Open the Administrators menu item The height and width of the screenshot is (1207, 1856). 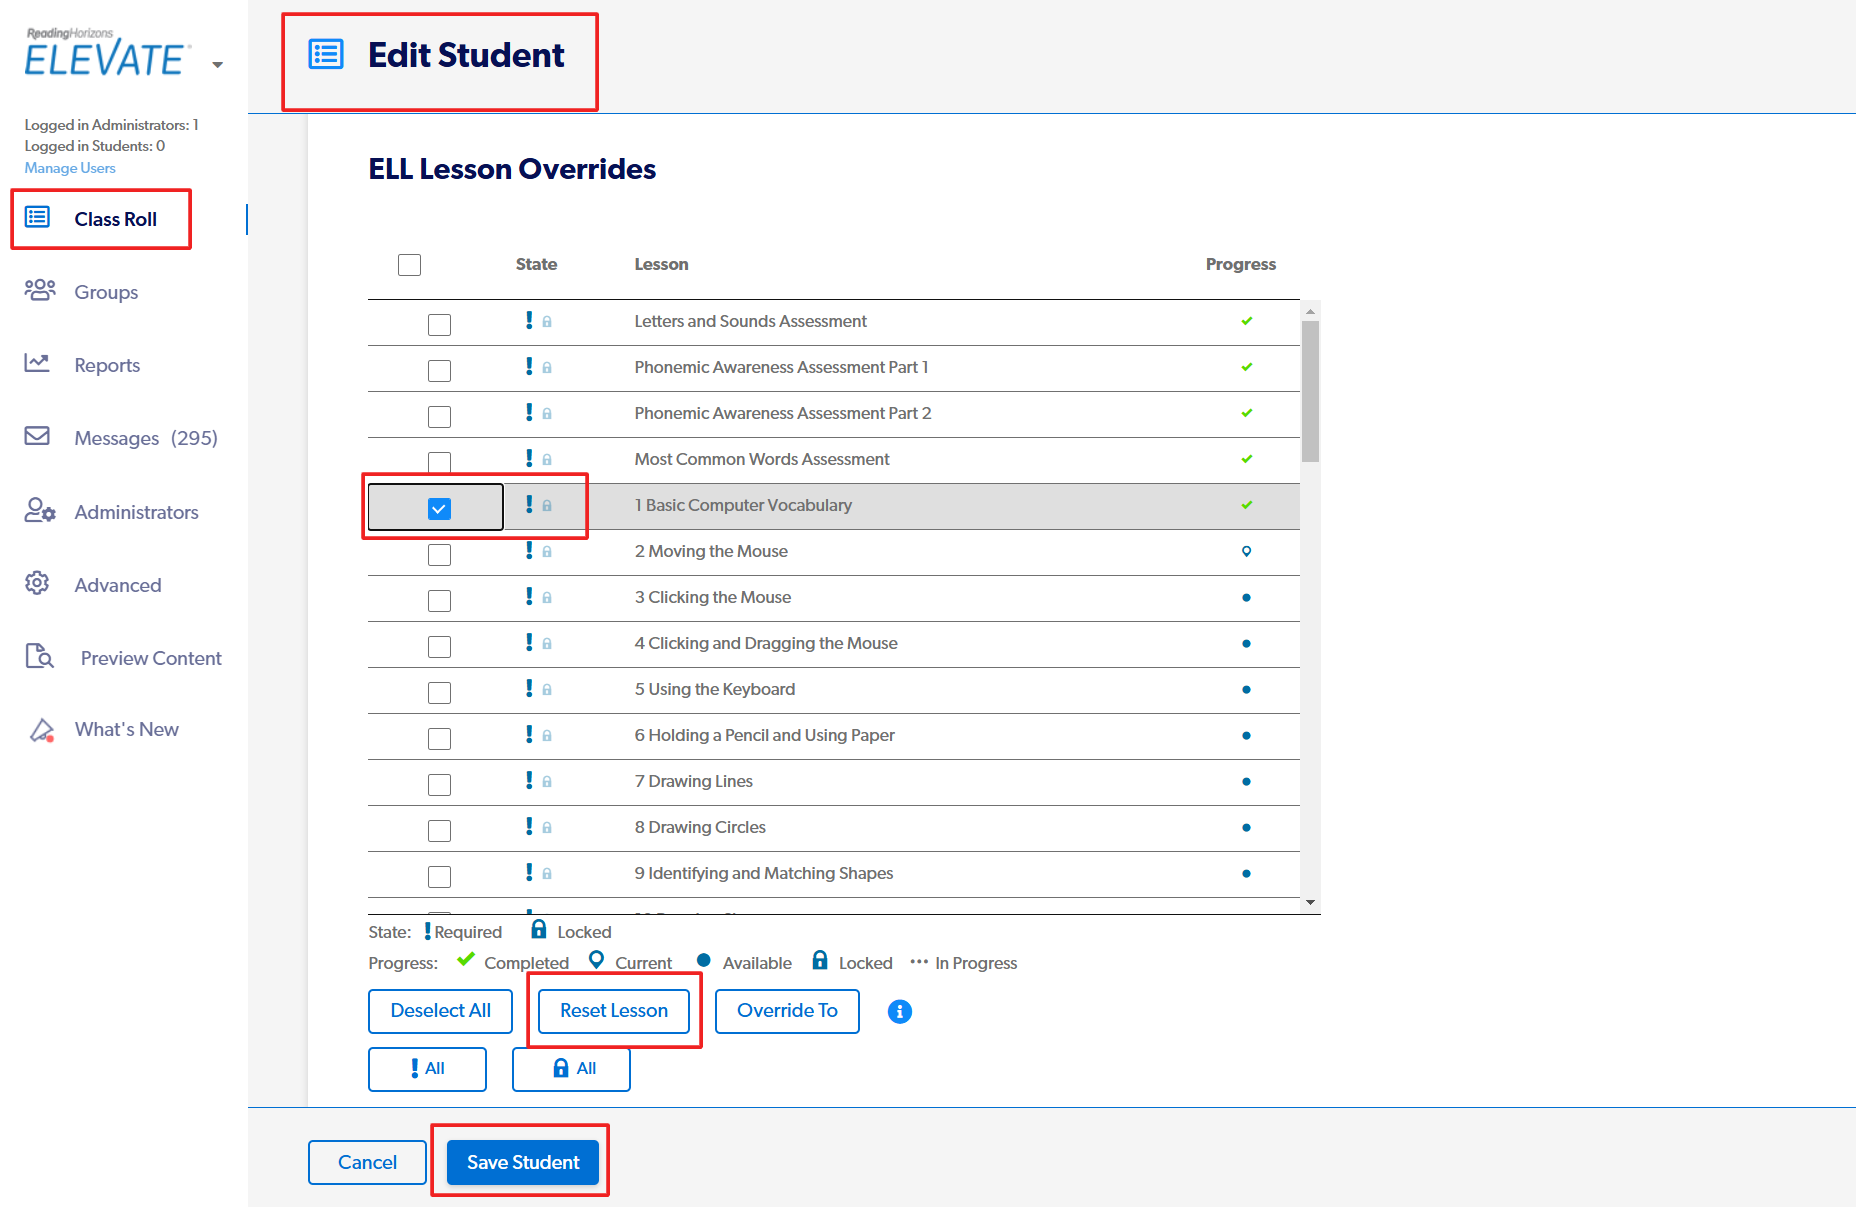136,512
